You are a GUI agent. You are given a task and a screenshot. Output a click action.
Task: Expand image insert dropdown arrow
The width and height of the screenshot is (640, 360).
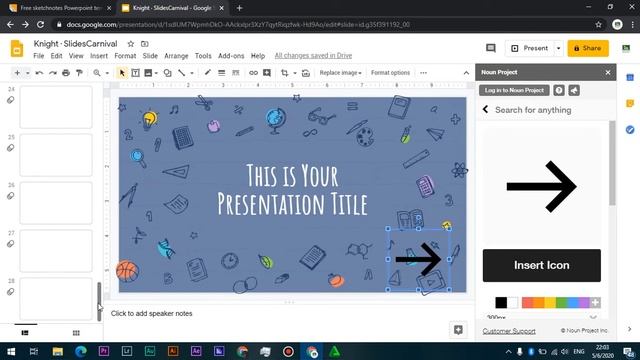coord(156,73)
